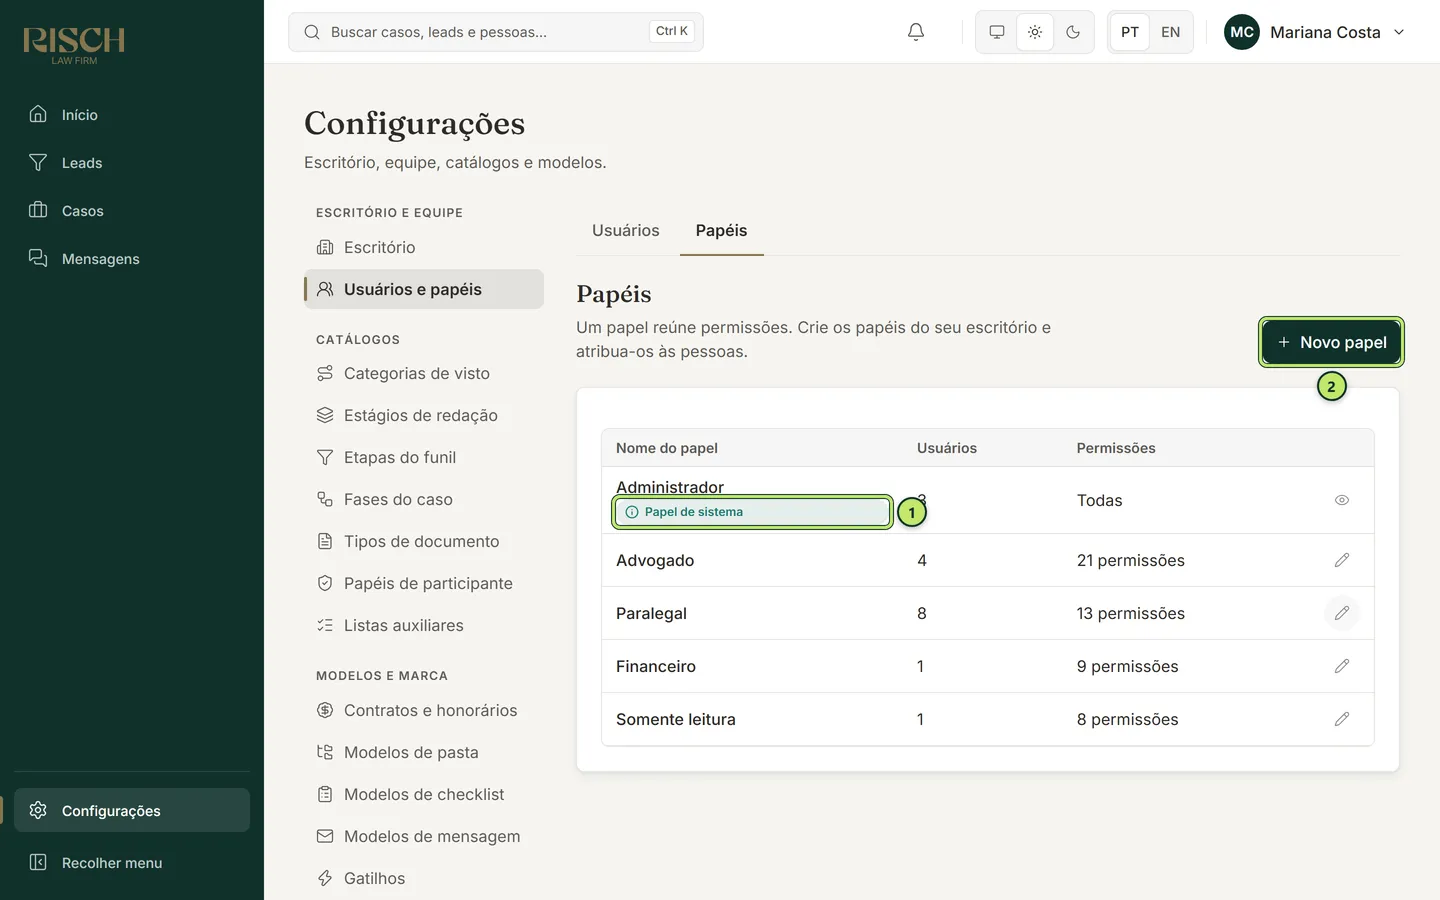1440x900 pixels.
Task: Click the Papel de sistema badge
Action: (752, 512)
